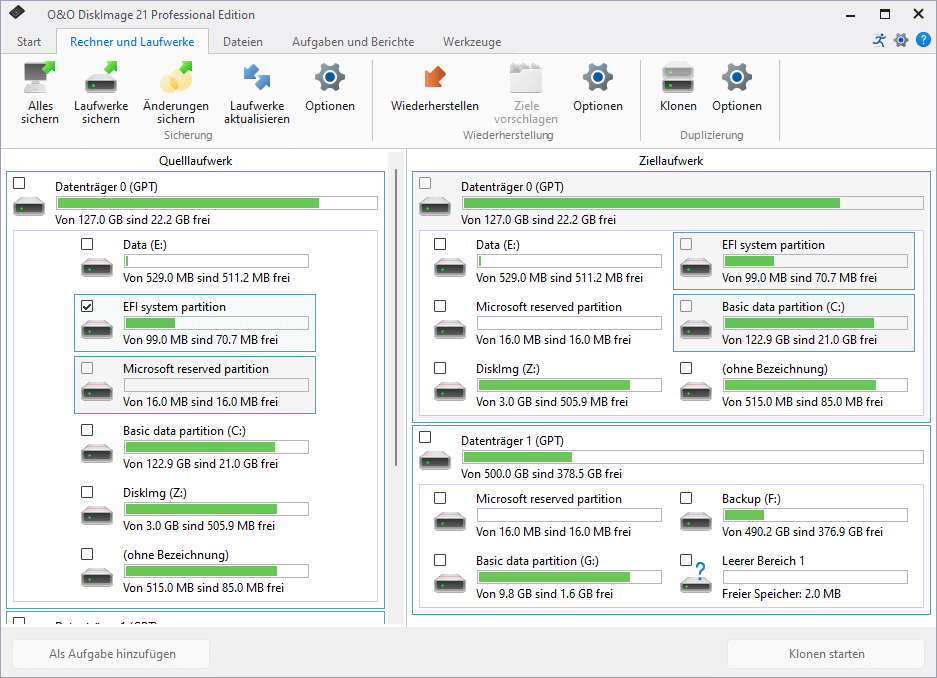
Task: Click source Datenträger 0 drive icon
Action: point(29,207)
